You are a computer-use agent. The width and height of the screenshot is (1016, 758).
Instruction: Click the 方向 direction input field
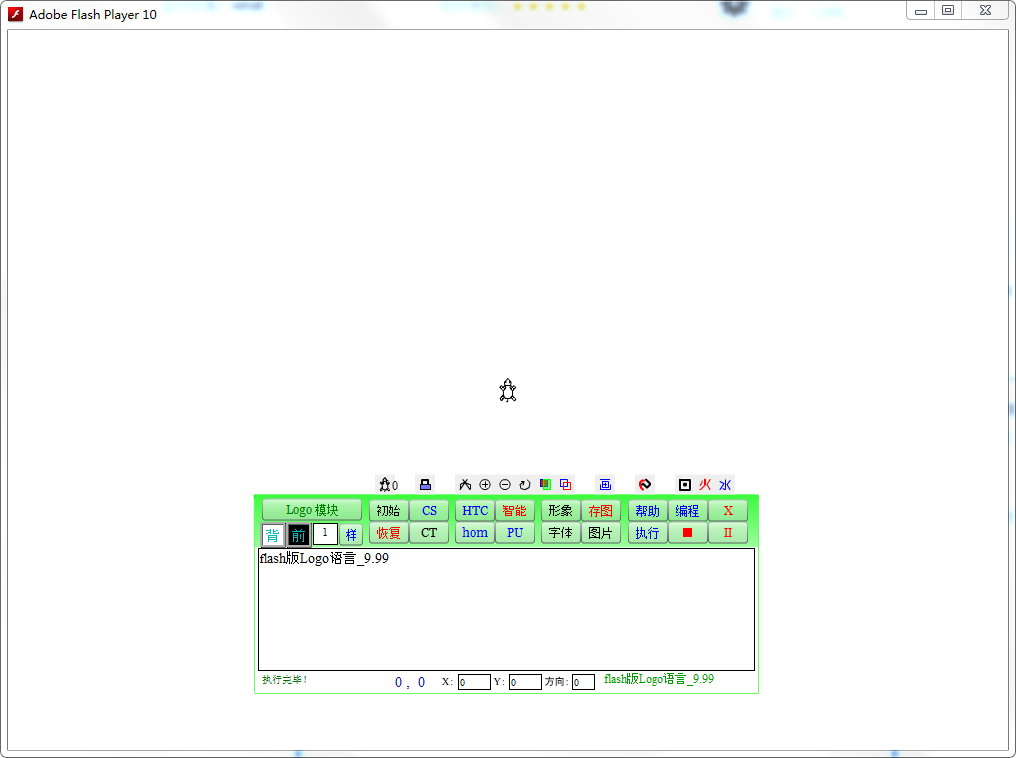[583, 682]
